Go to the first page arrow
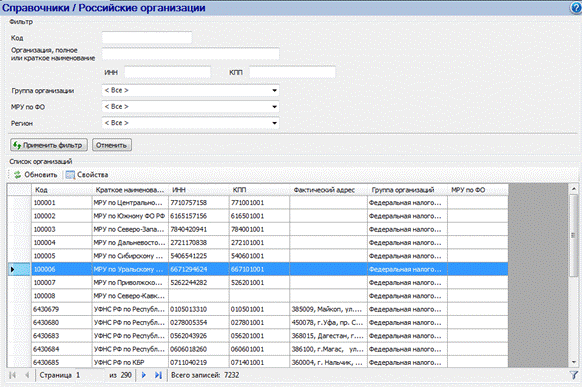 (x=13, y=375)
